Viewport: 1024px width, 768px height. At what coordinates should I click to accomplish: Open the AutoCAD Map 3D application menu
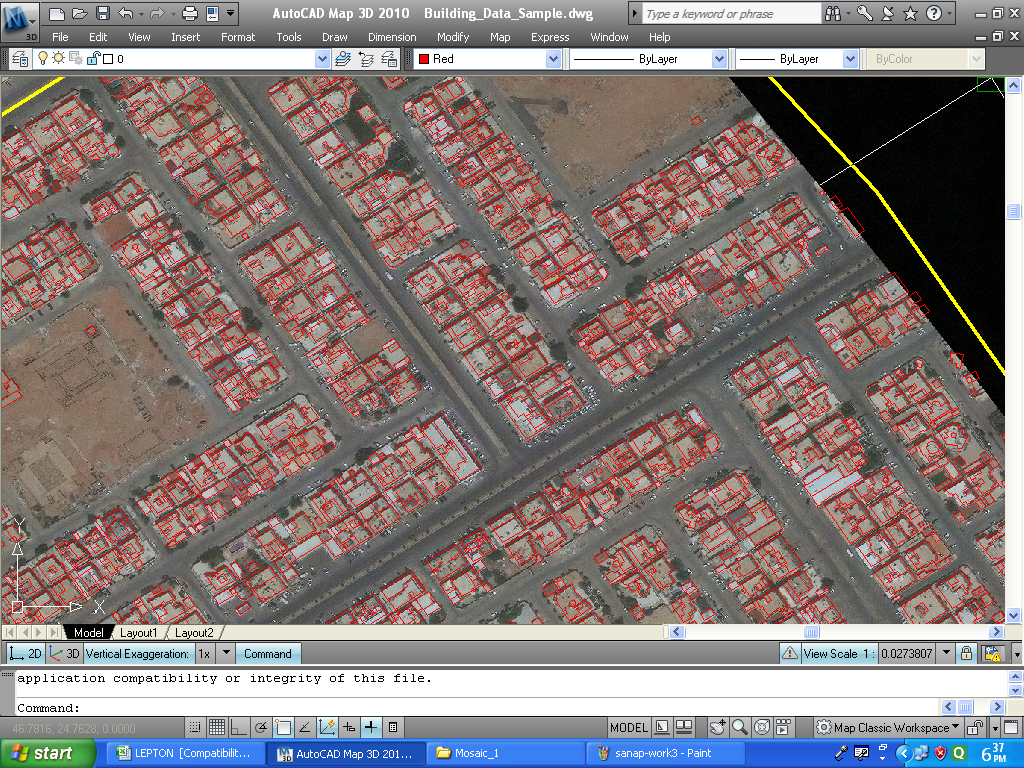20,21
